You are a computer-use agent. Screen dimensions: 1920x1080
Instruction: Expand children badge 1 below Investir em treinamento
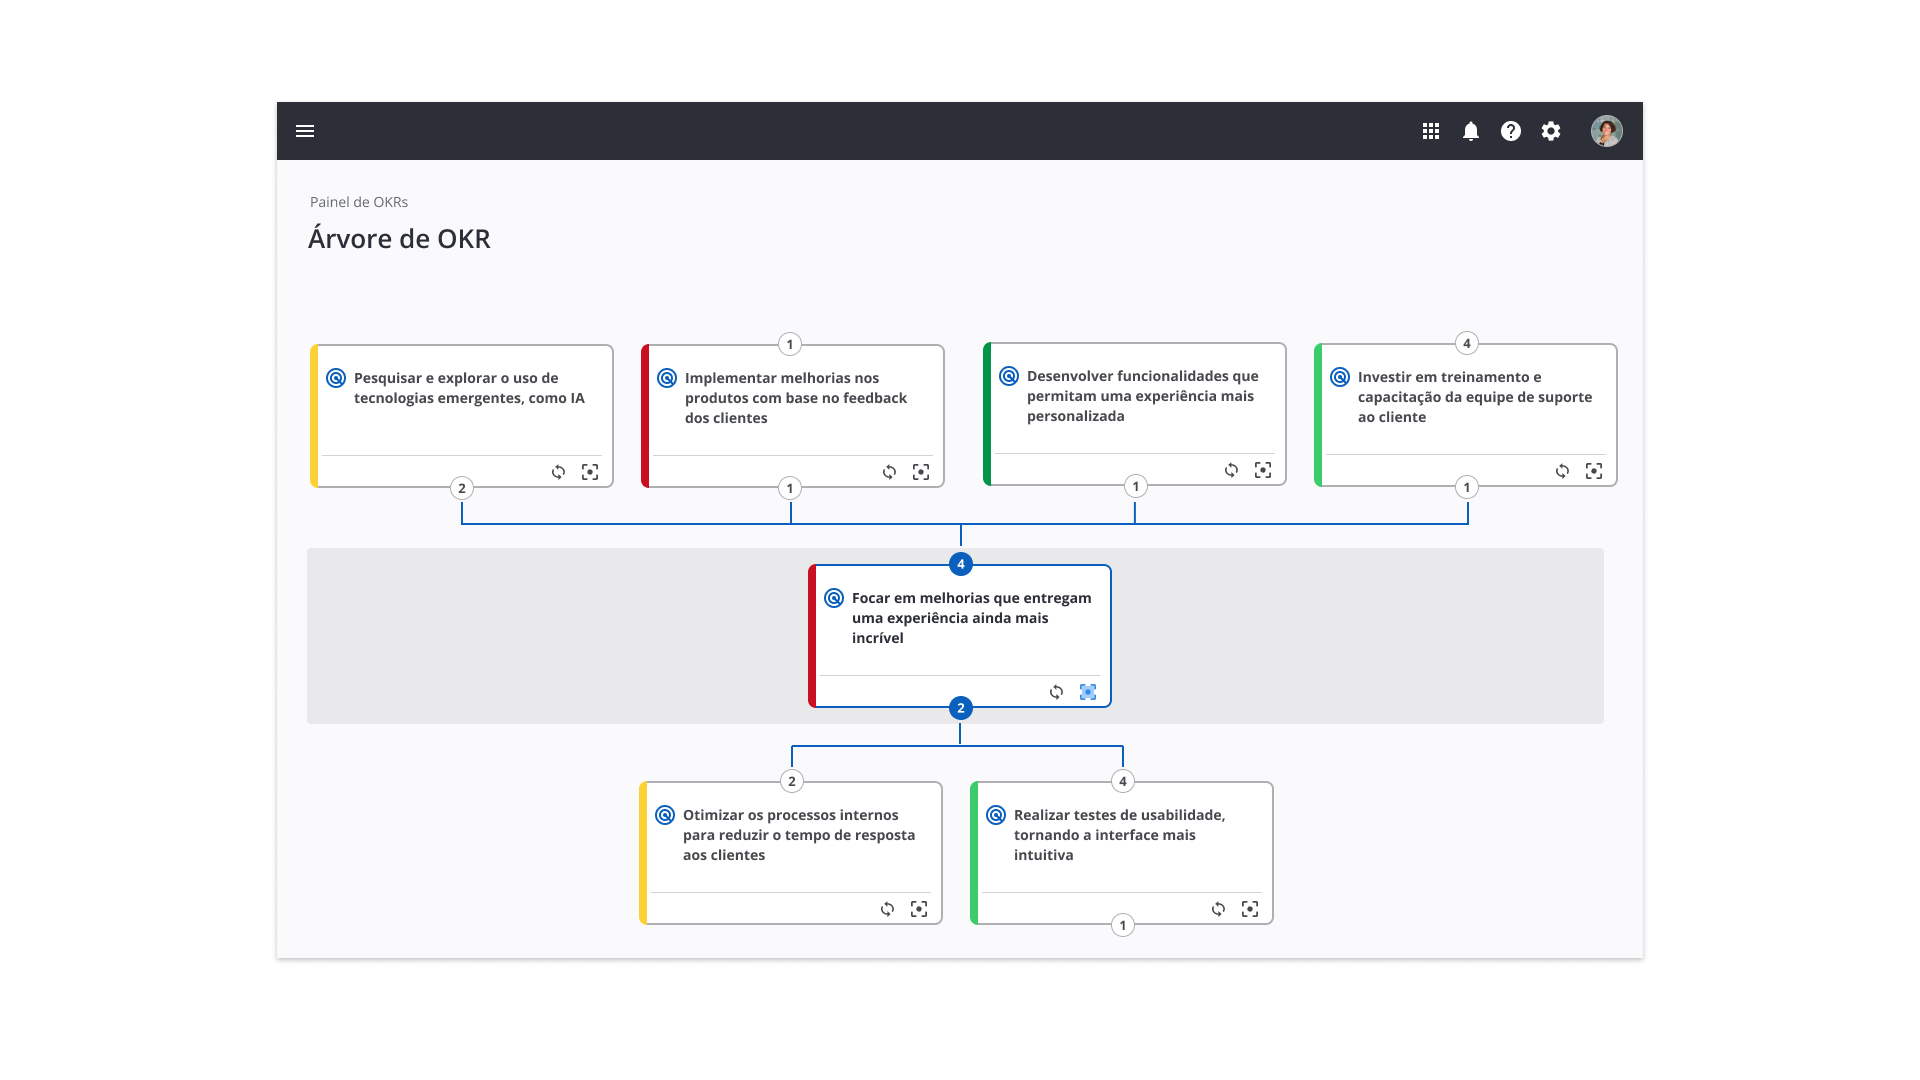click(1467, 487)
